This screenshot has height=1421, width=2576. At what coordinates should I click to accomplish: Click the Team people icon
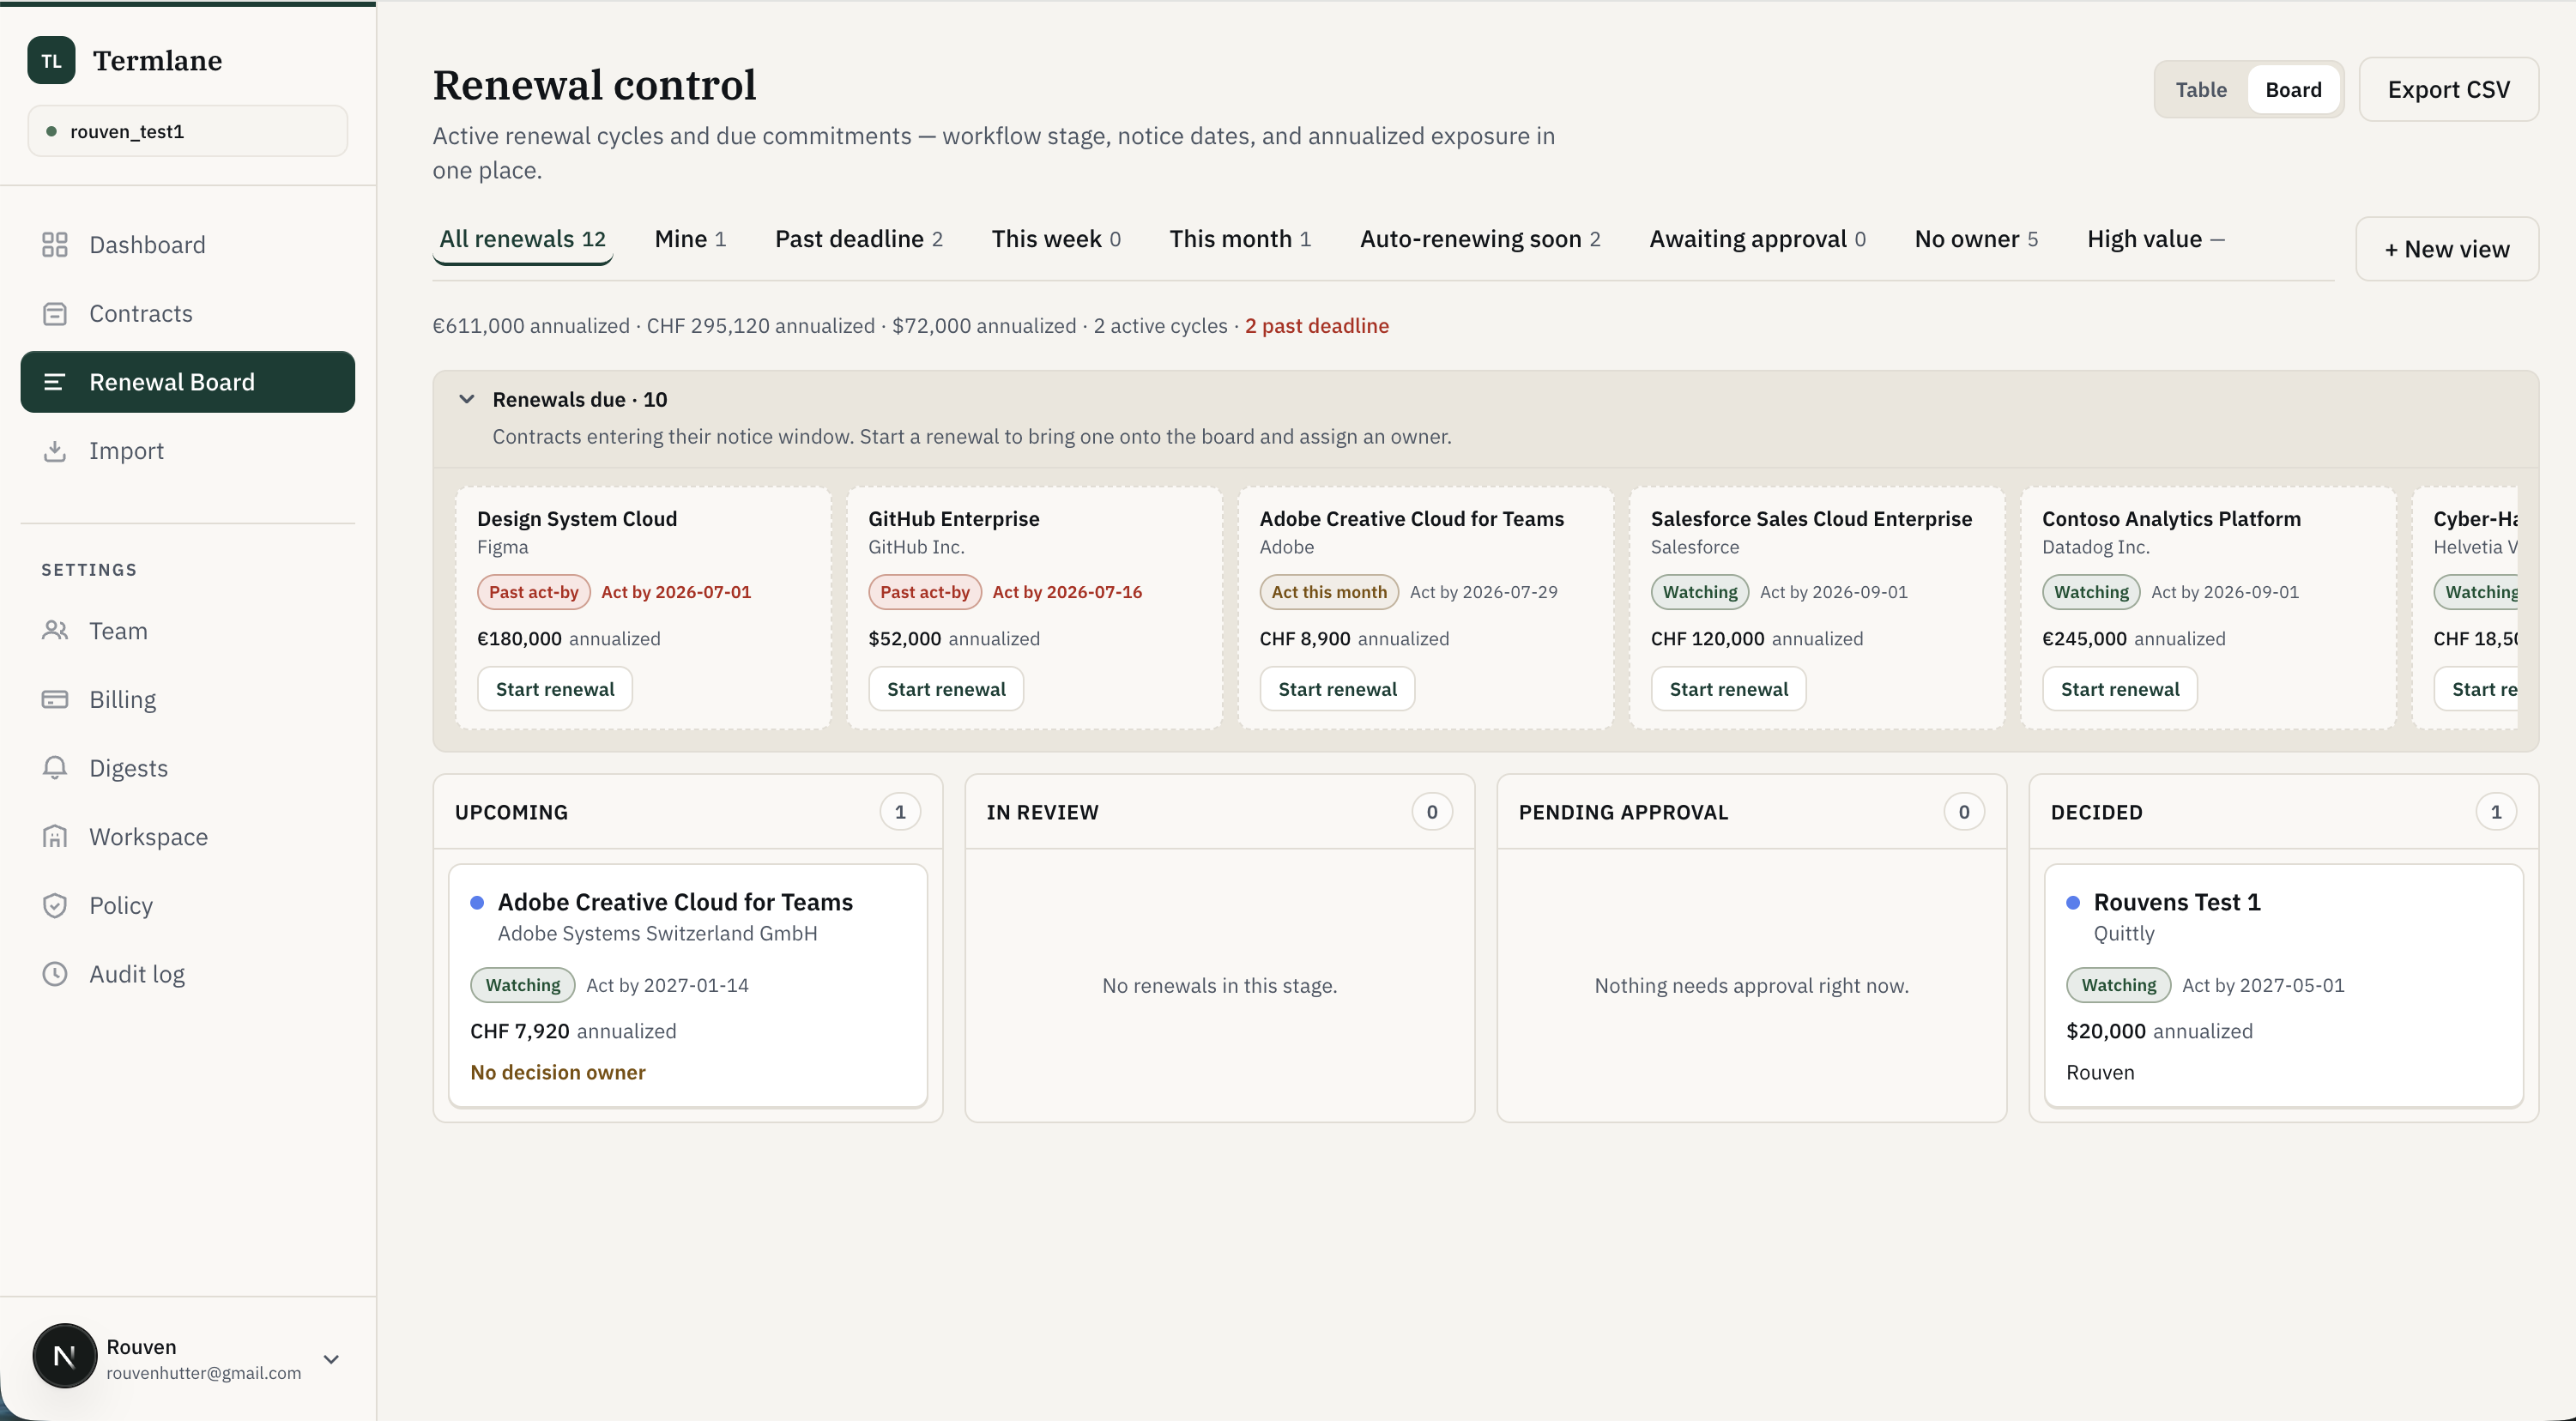click(x=55, y=631)
